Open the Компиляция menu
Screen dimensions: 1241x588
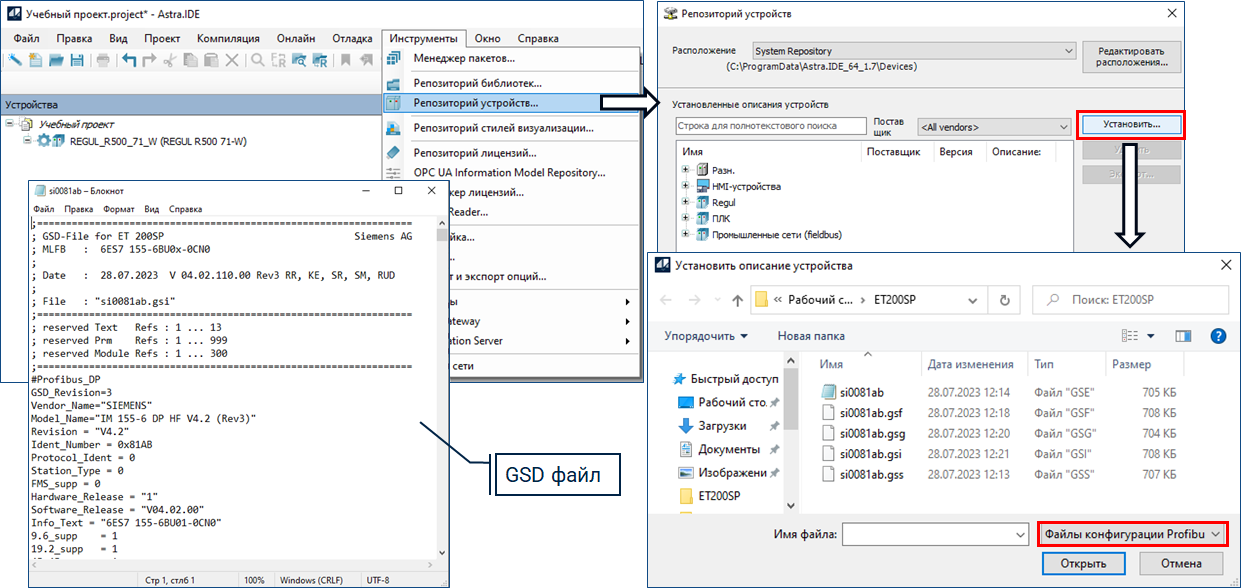228,38
